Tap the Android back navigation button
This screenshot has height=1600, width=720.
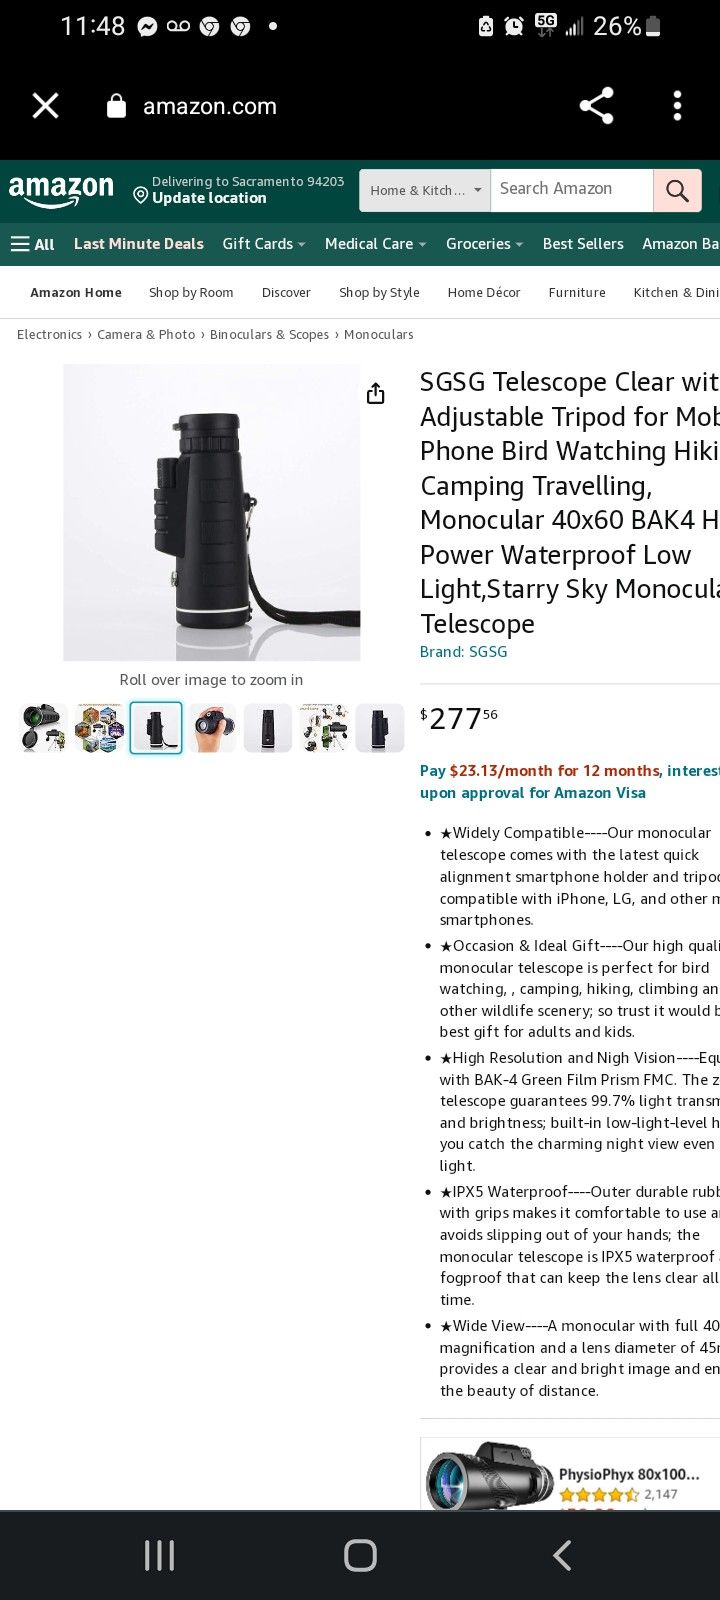click(562, 1555)
